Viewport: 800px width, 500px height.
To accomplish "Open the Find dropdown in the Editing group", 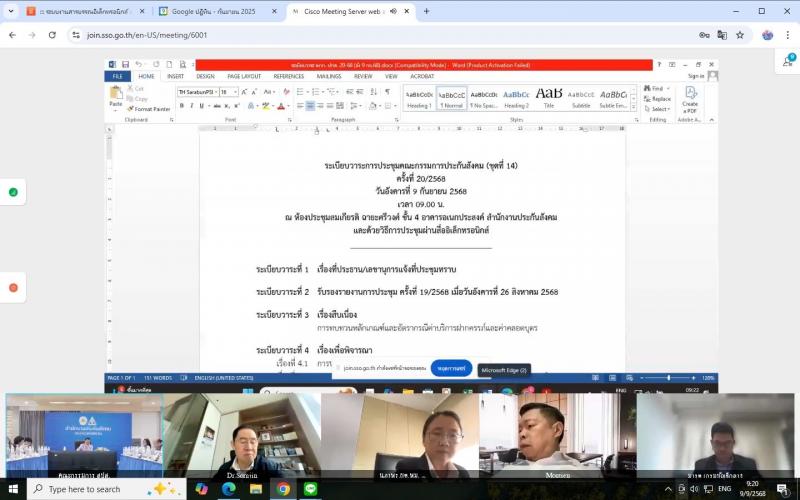I will pos(668,89).
